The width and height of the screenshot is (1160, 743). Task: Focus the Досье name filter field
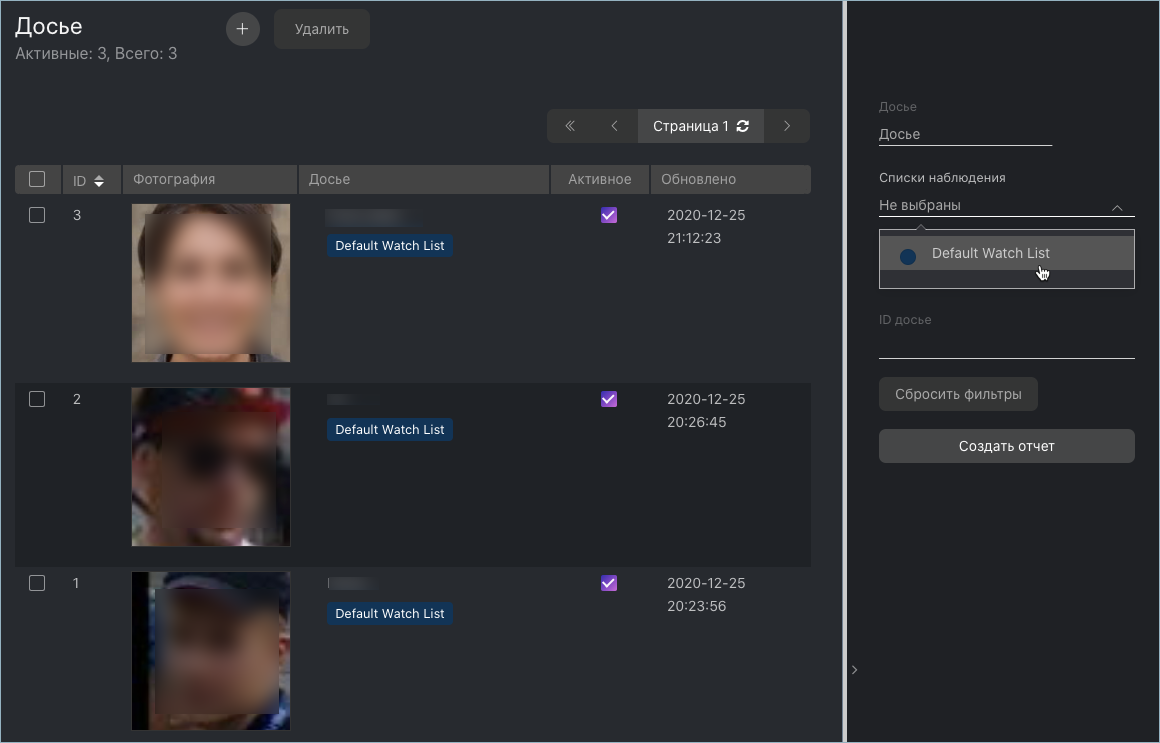965,134
